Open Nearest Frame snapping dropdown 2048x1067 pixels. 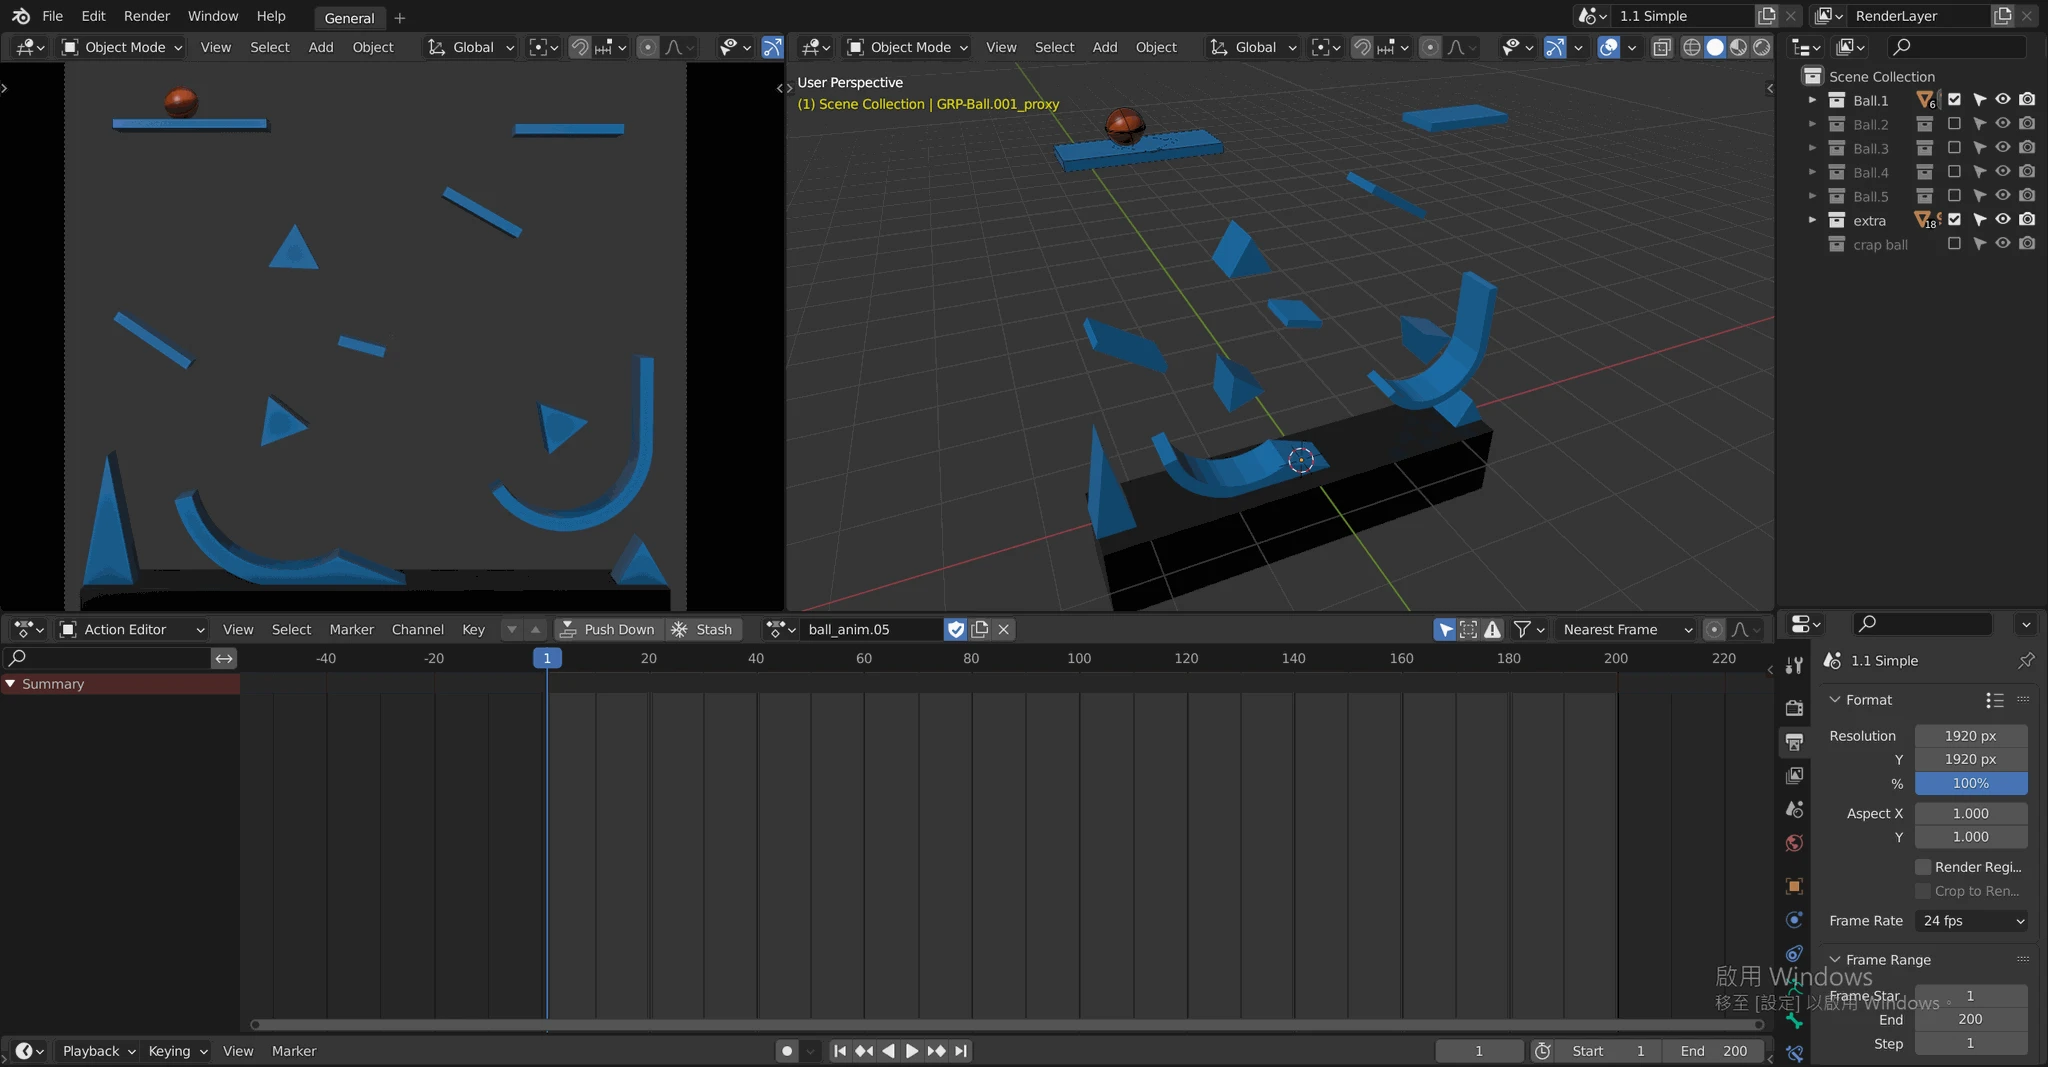[x=1627, y=629]
